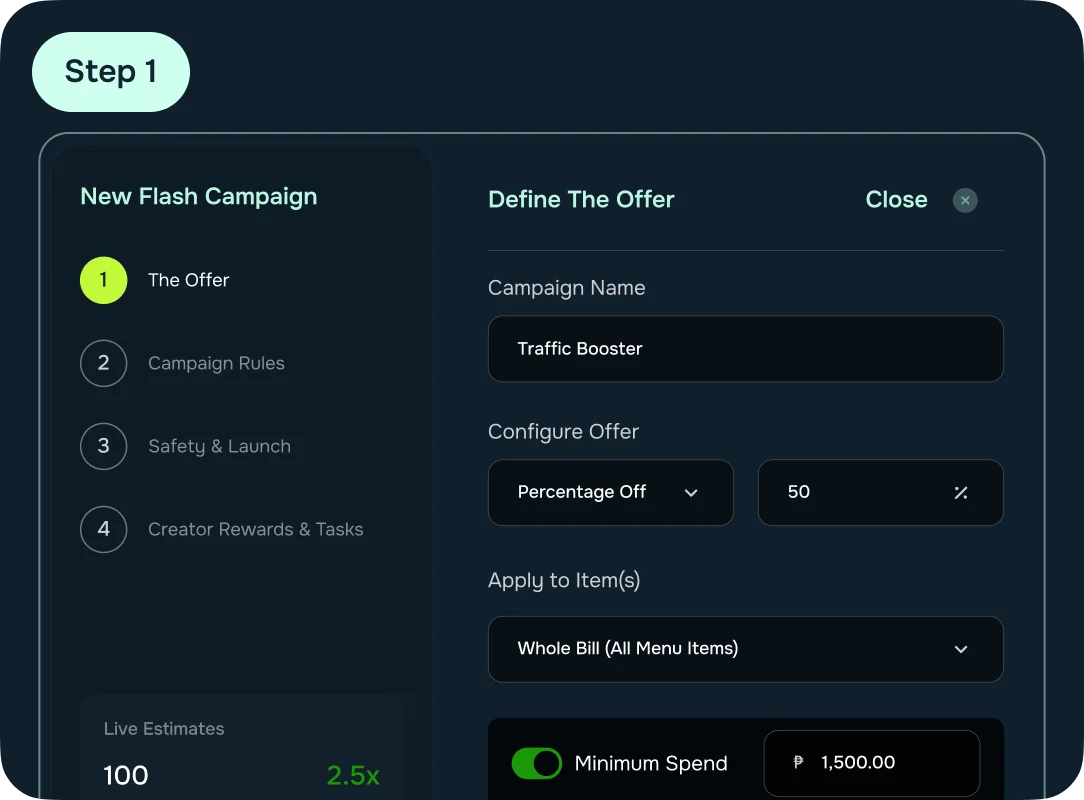
Task: Open the Percentage Off dropdown
Action: [x=610, y=492]
